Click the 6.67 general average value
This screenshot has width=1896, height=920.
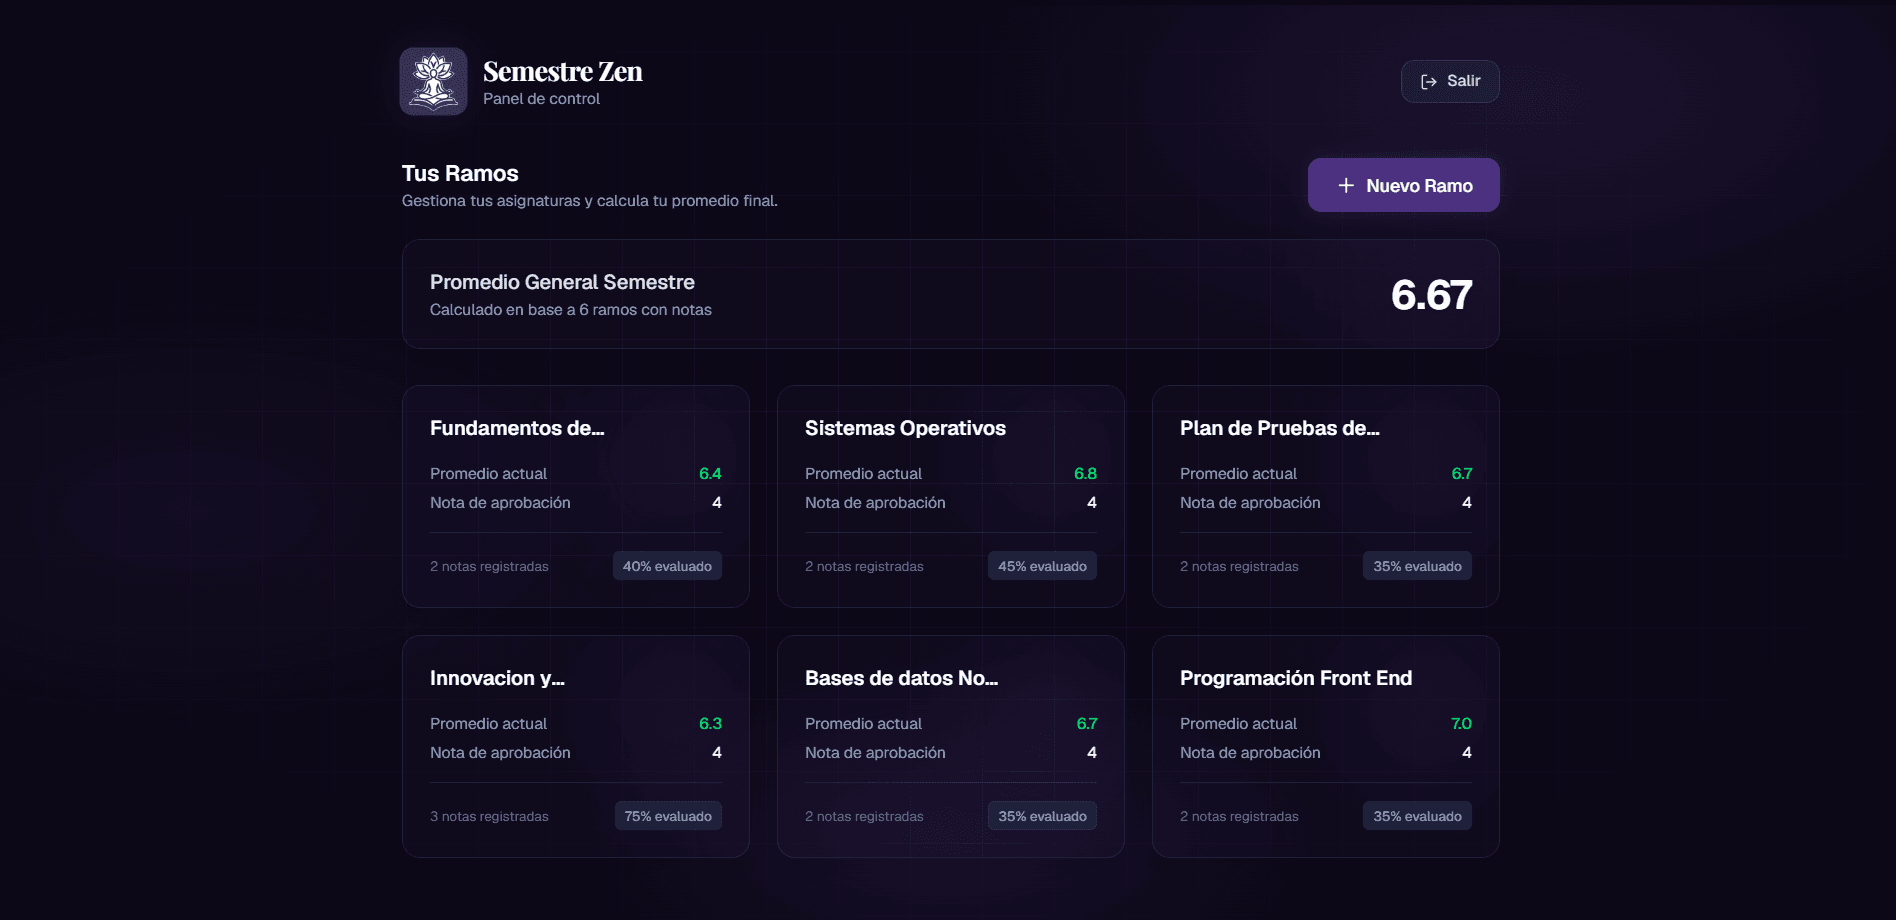pyautogui.click(x=1431, y=295)
